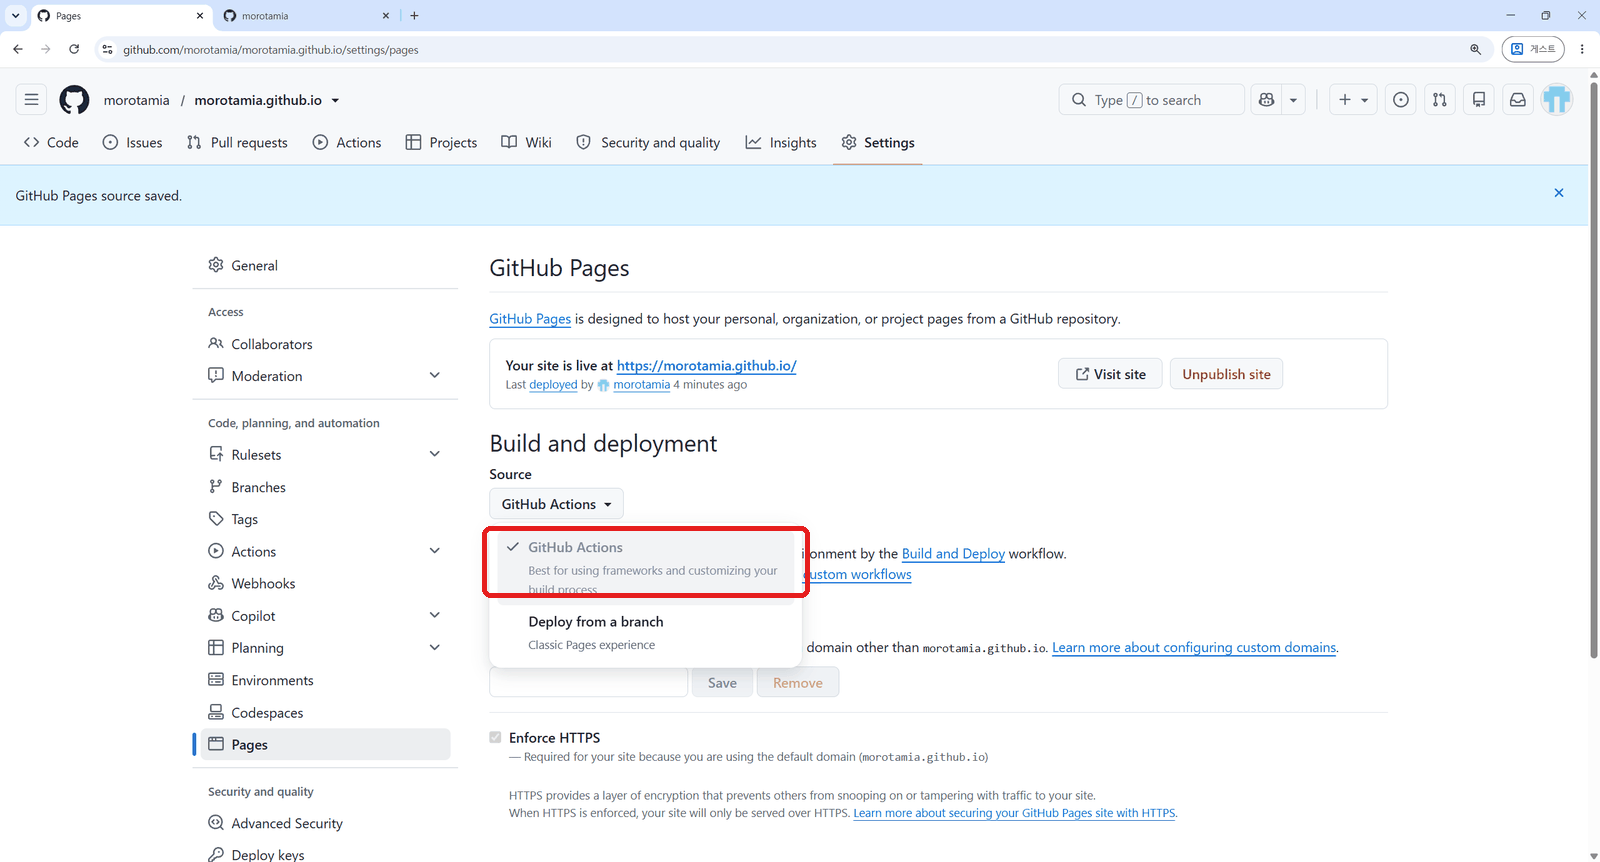Open the Issues tab

[132, 142]
